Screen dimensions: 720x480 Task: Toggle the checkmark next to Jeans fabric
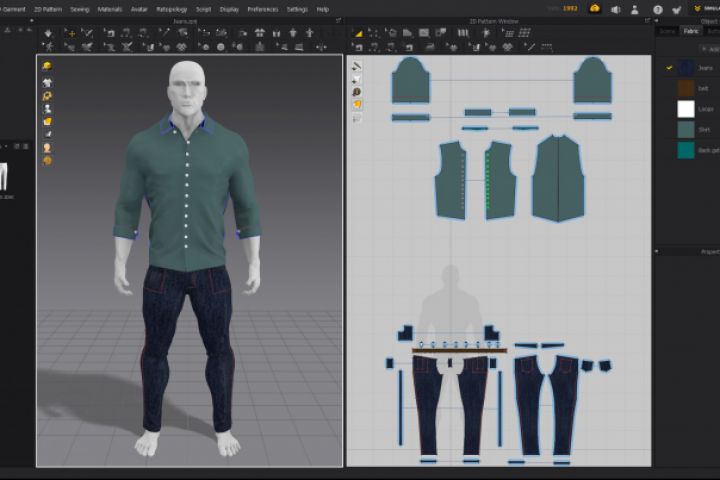(x=669, y=67)
